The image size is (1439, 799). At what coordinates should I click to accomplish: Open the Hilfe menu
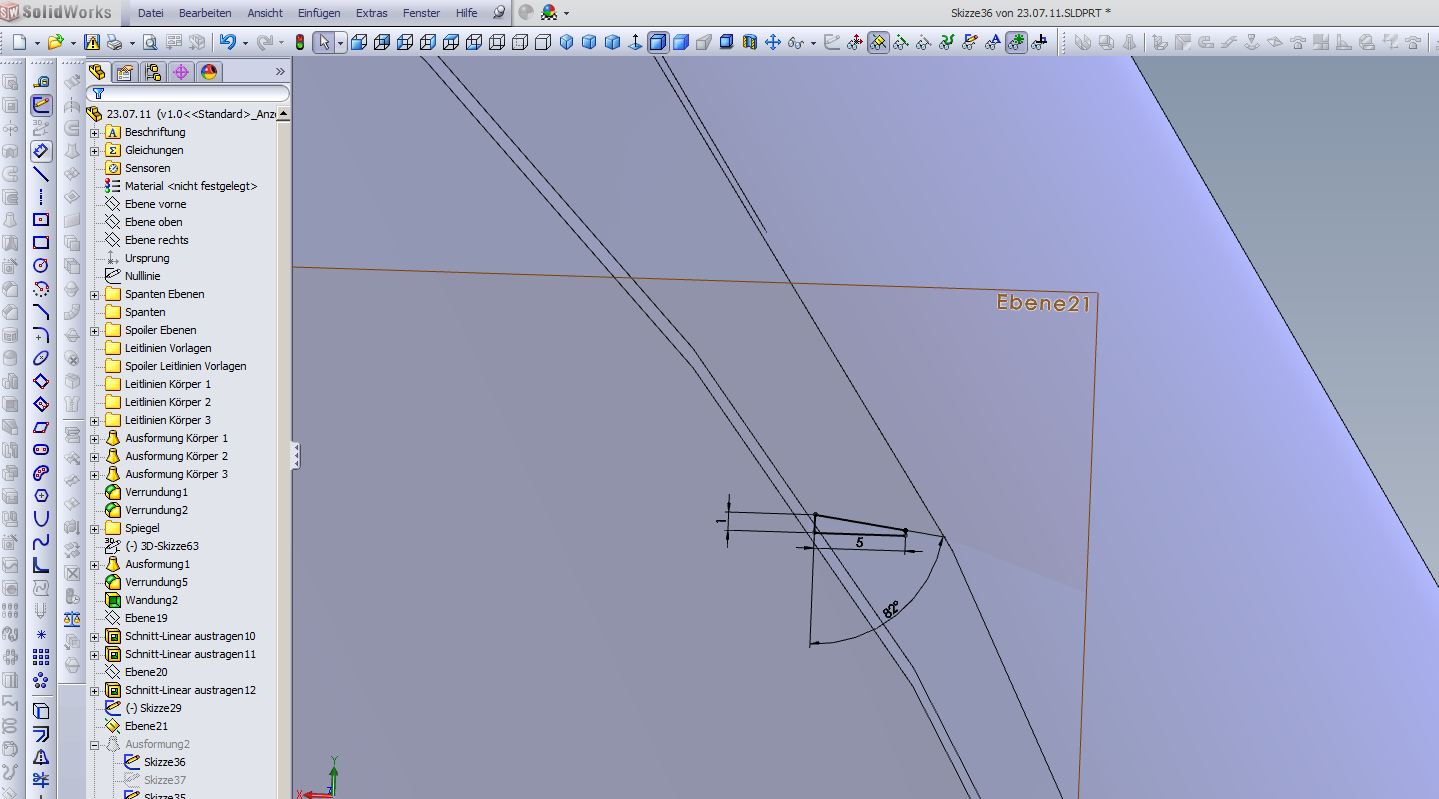pyautogui.click(x=466, y=13)
